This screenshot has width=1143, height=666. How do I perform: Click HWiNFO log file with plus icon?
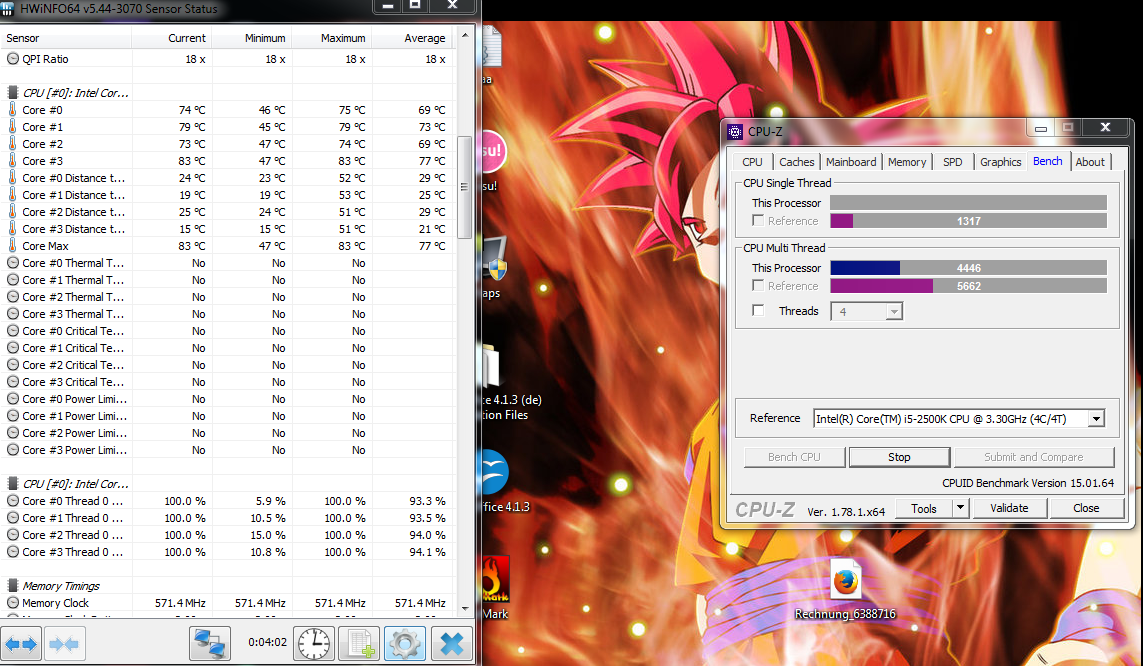coord(359,643)
